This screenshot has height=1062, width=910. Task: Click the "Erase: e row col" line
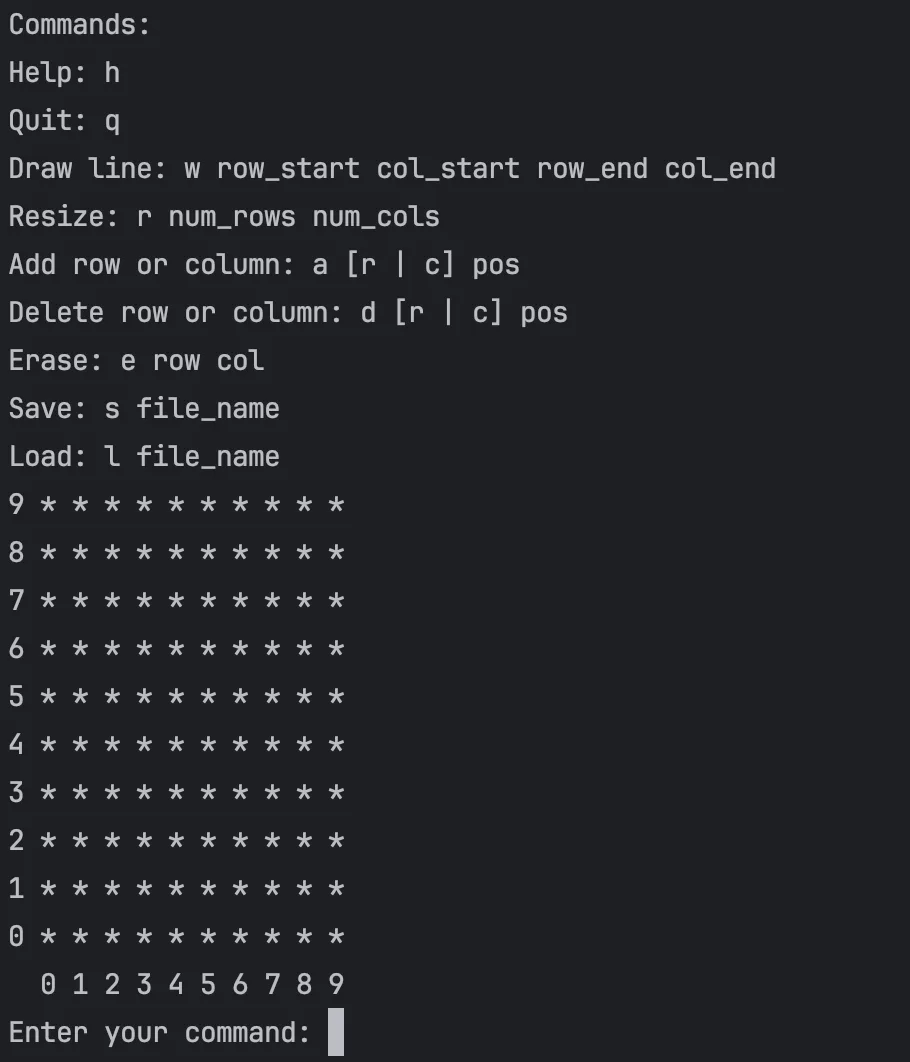[x=136, y=360]
